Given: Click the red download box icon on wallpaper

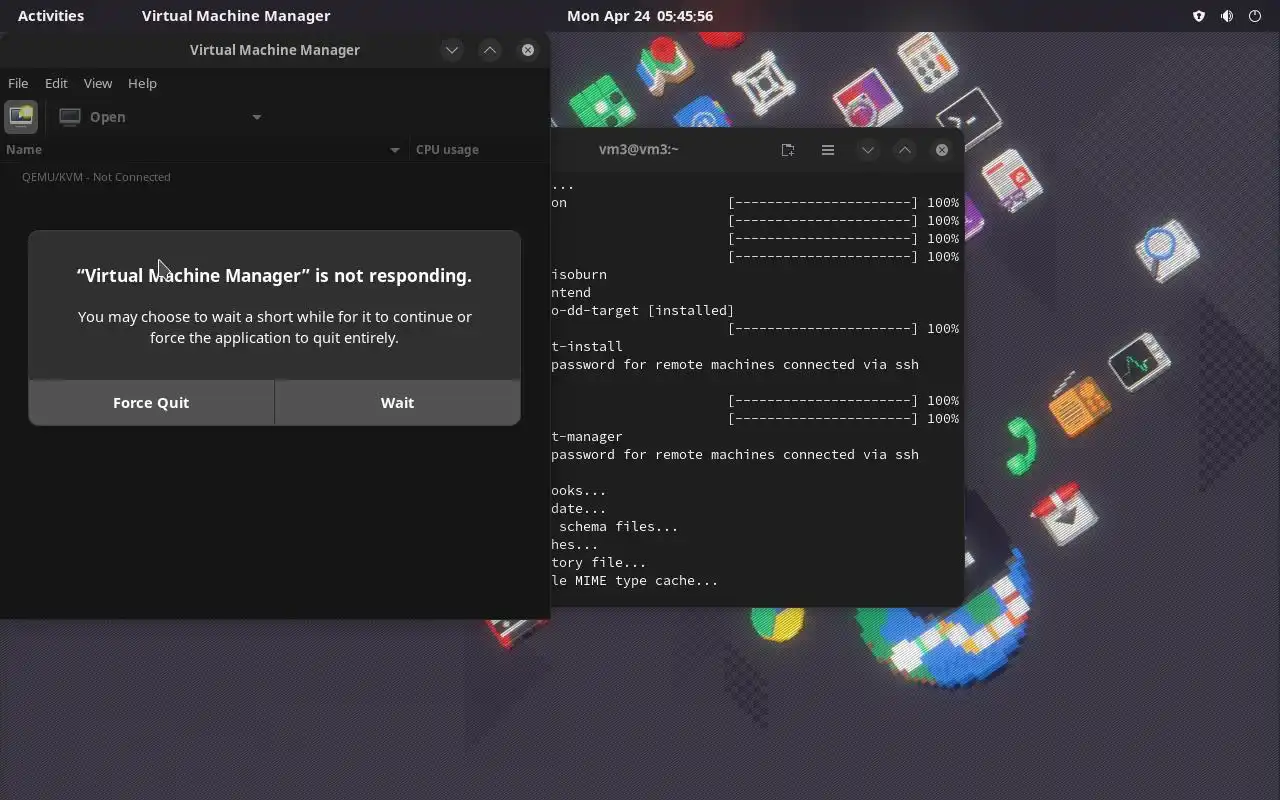Looking at the screenshot, I should (1064, 513).
